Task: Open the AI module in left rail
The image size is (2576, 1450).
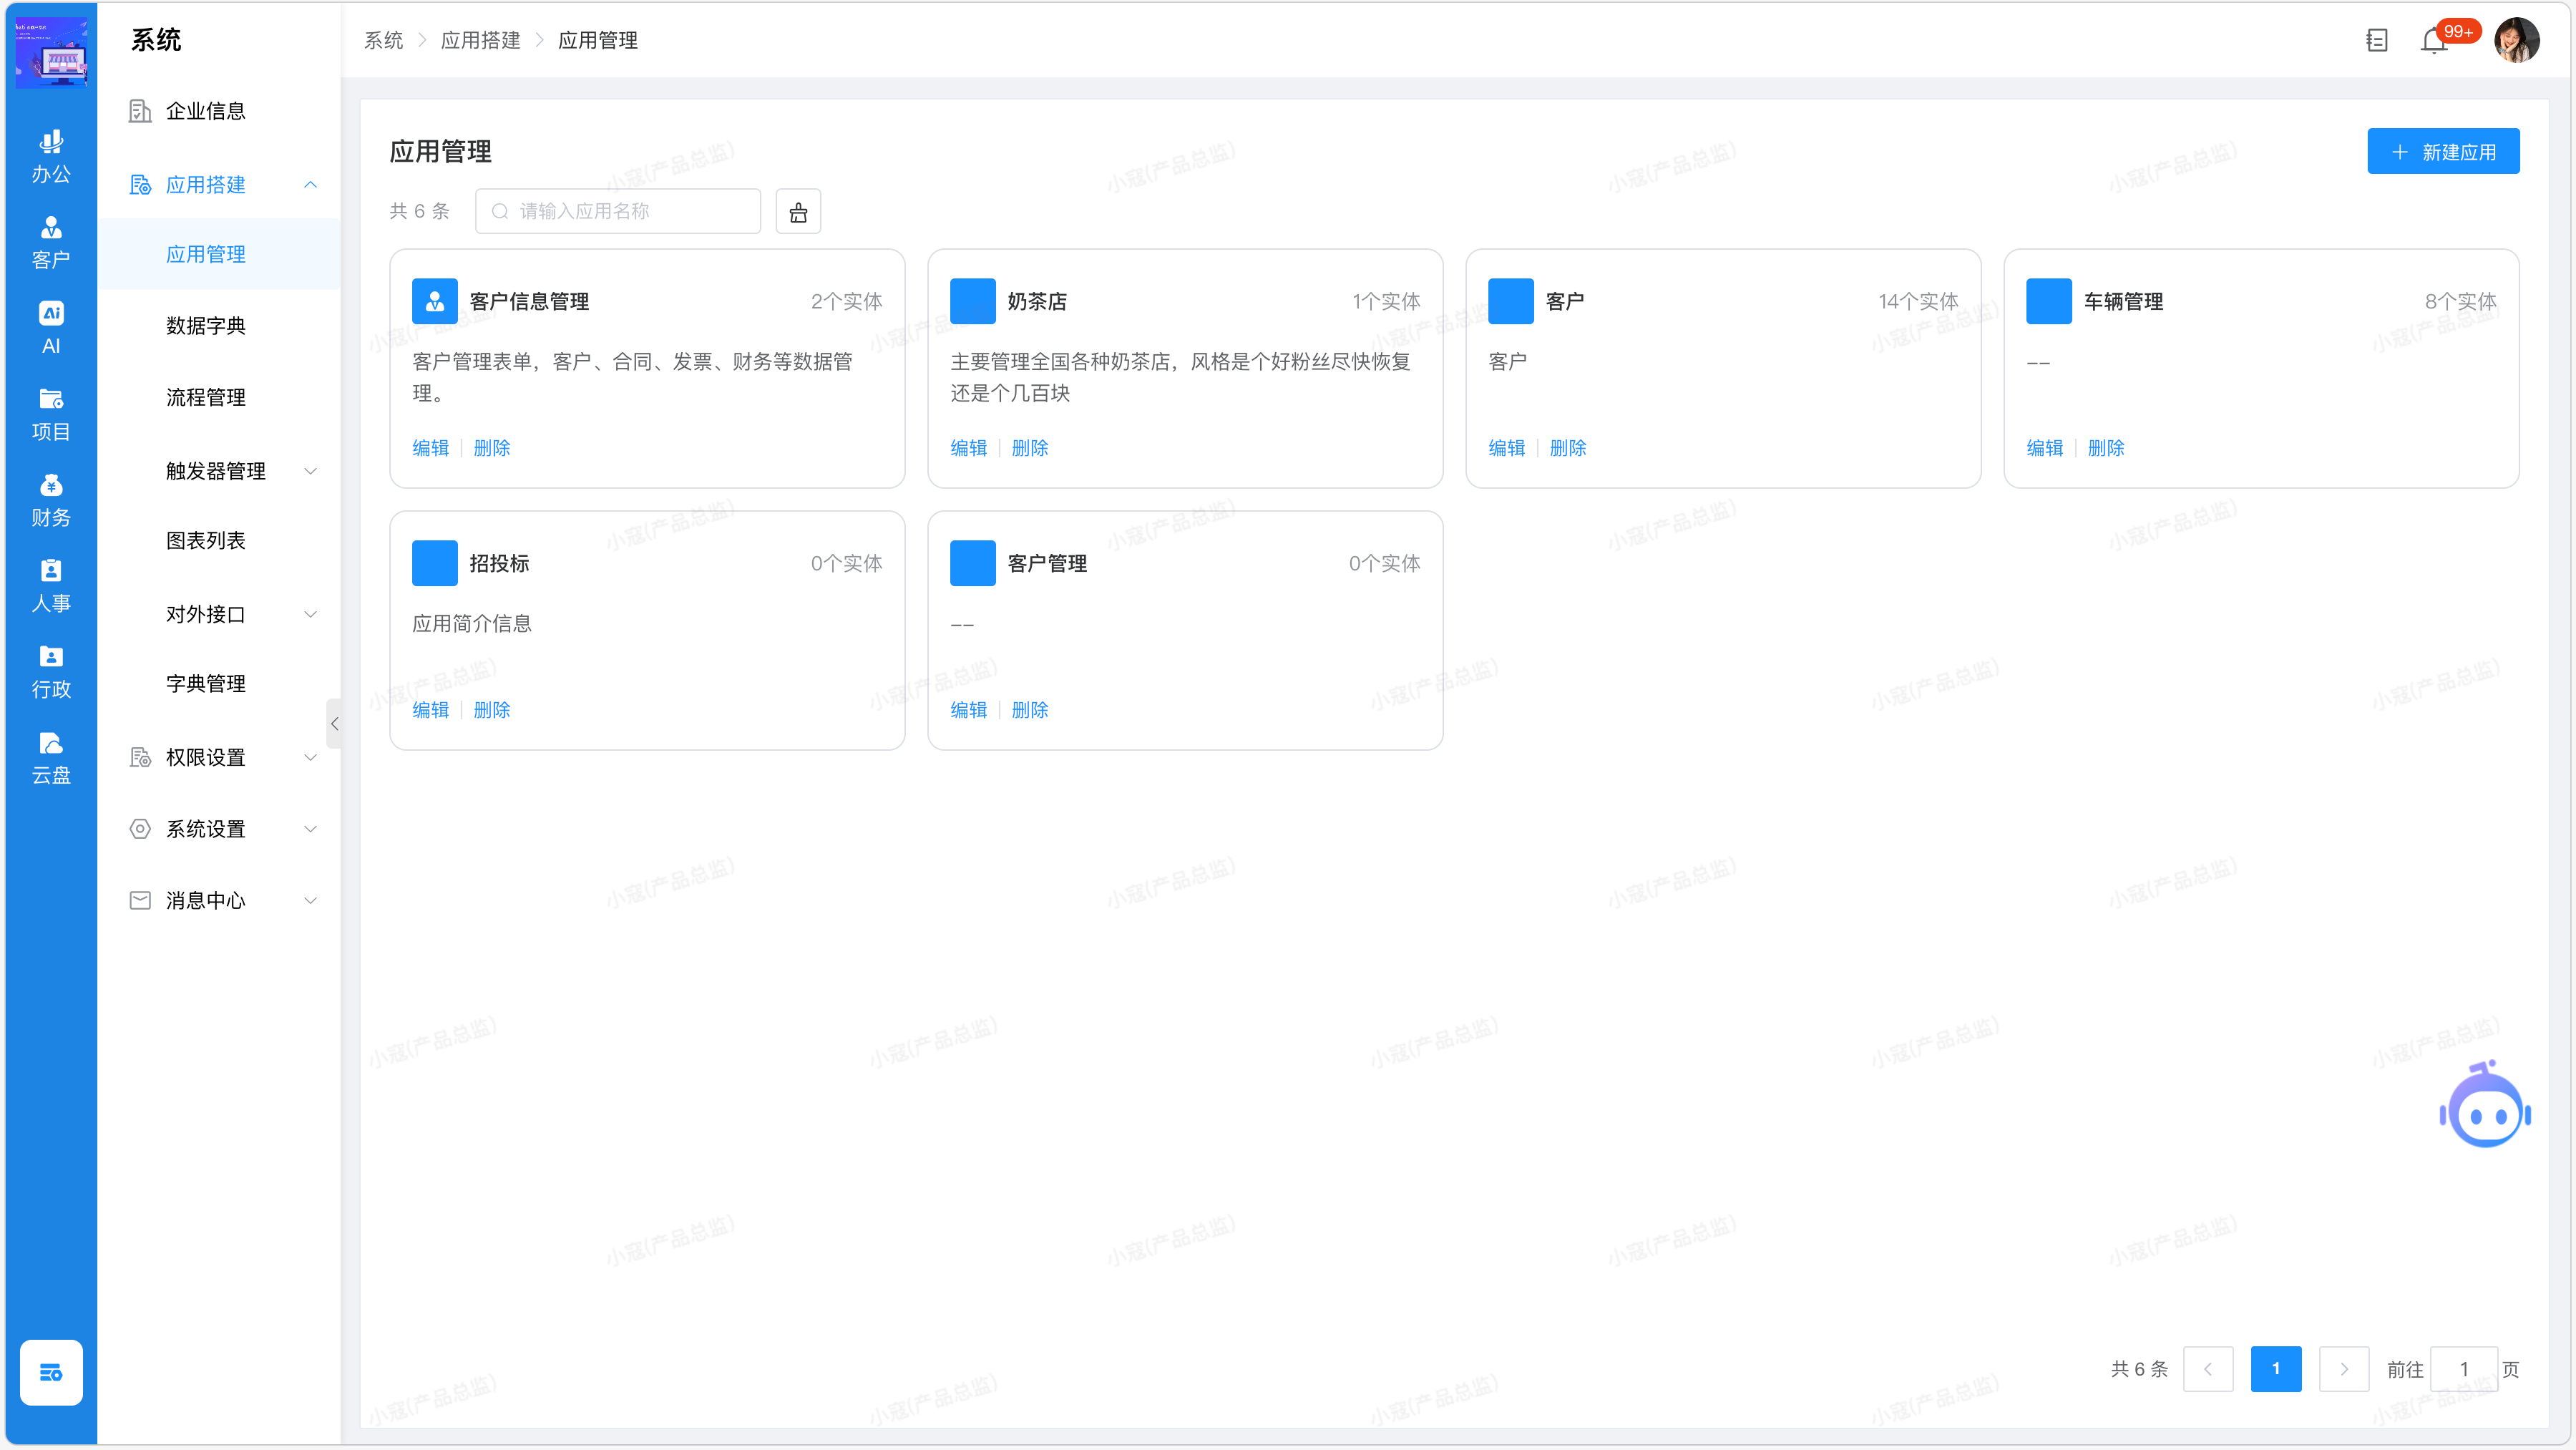Action: [x=51, y=328]
